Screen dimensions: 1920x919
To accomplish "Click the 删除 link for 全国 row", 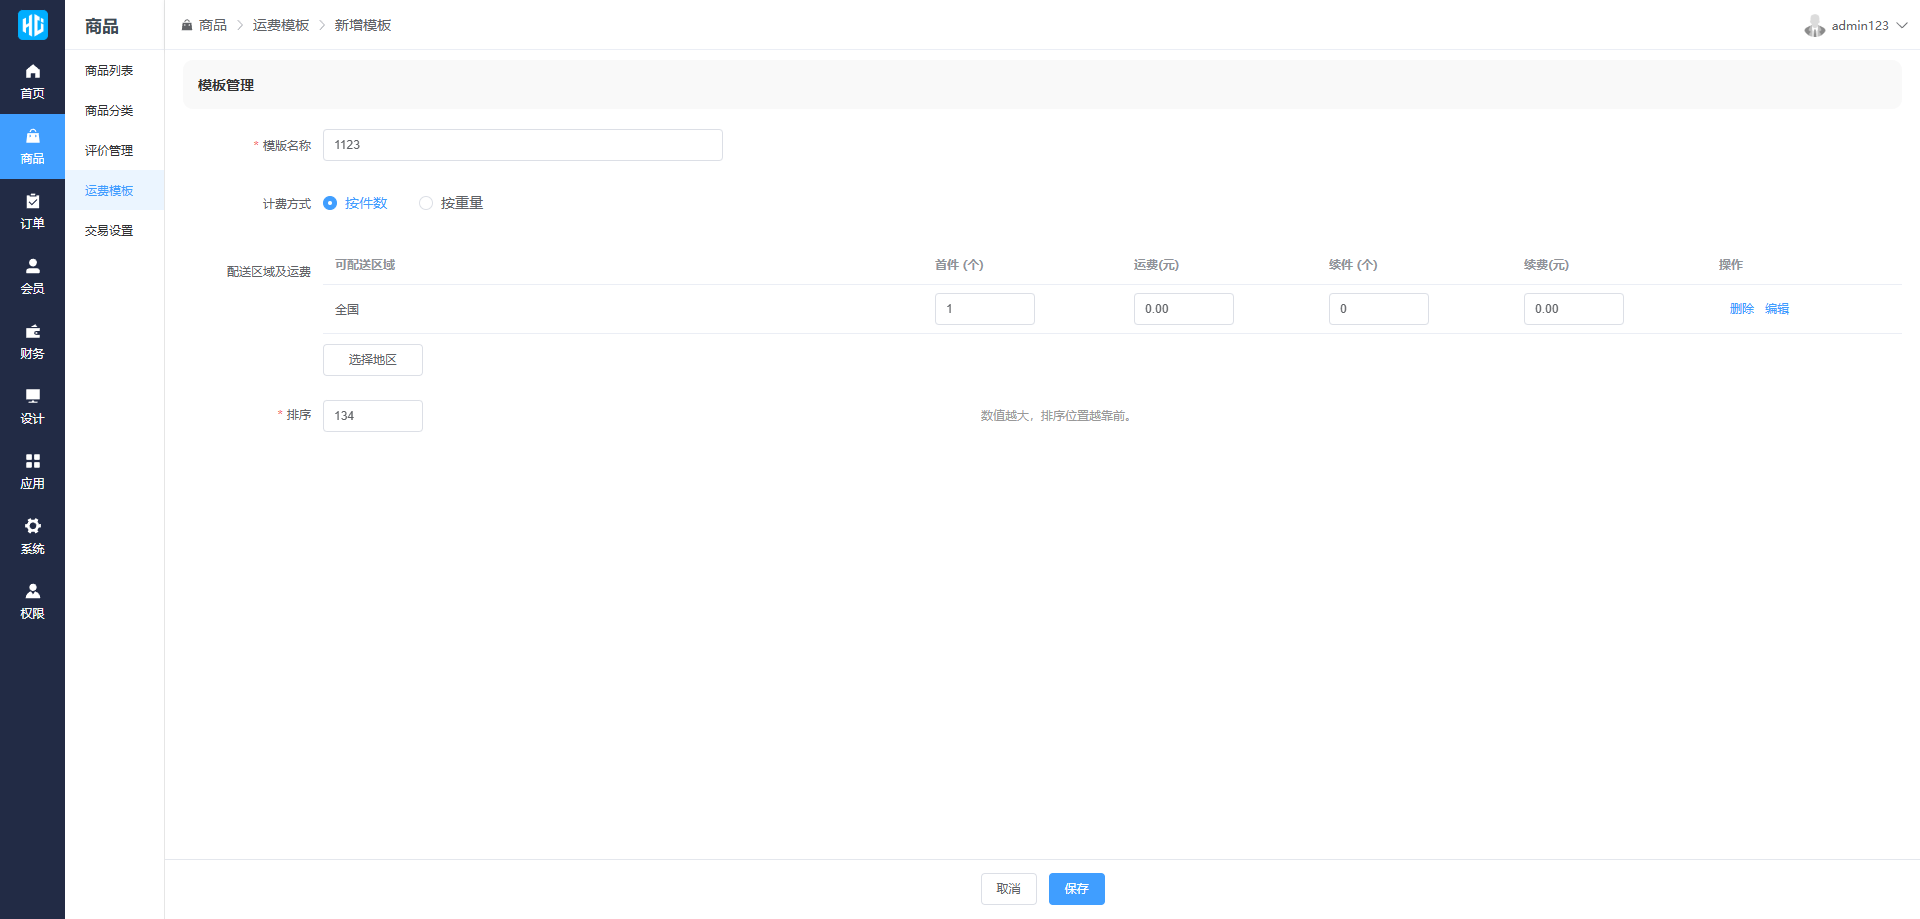I will 1741,309.
